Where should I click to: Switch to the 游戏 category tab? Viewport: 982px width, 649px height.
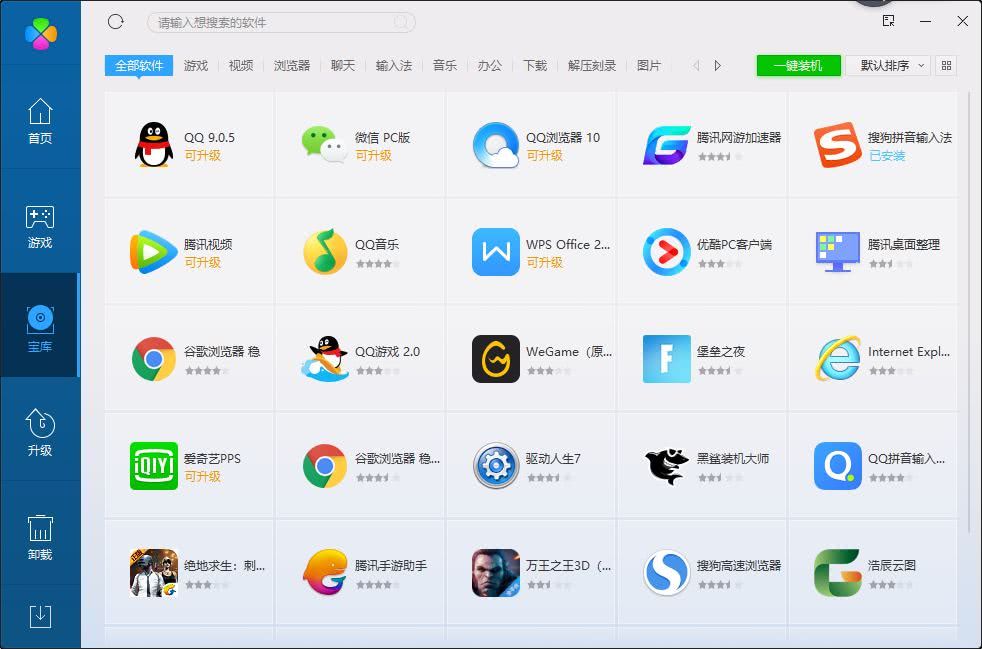pos(195,65)
